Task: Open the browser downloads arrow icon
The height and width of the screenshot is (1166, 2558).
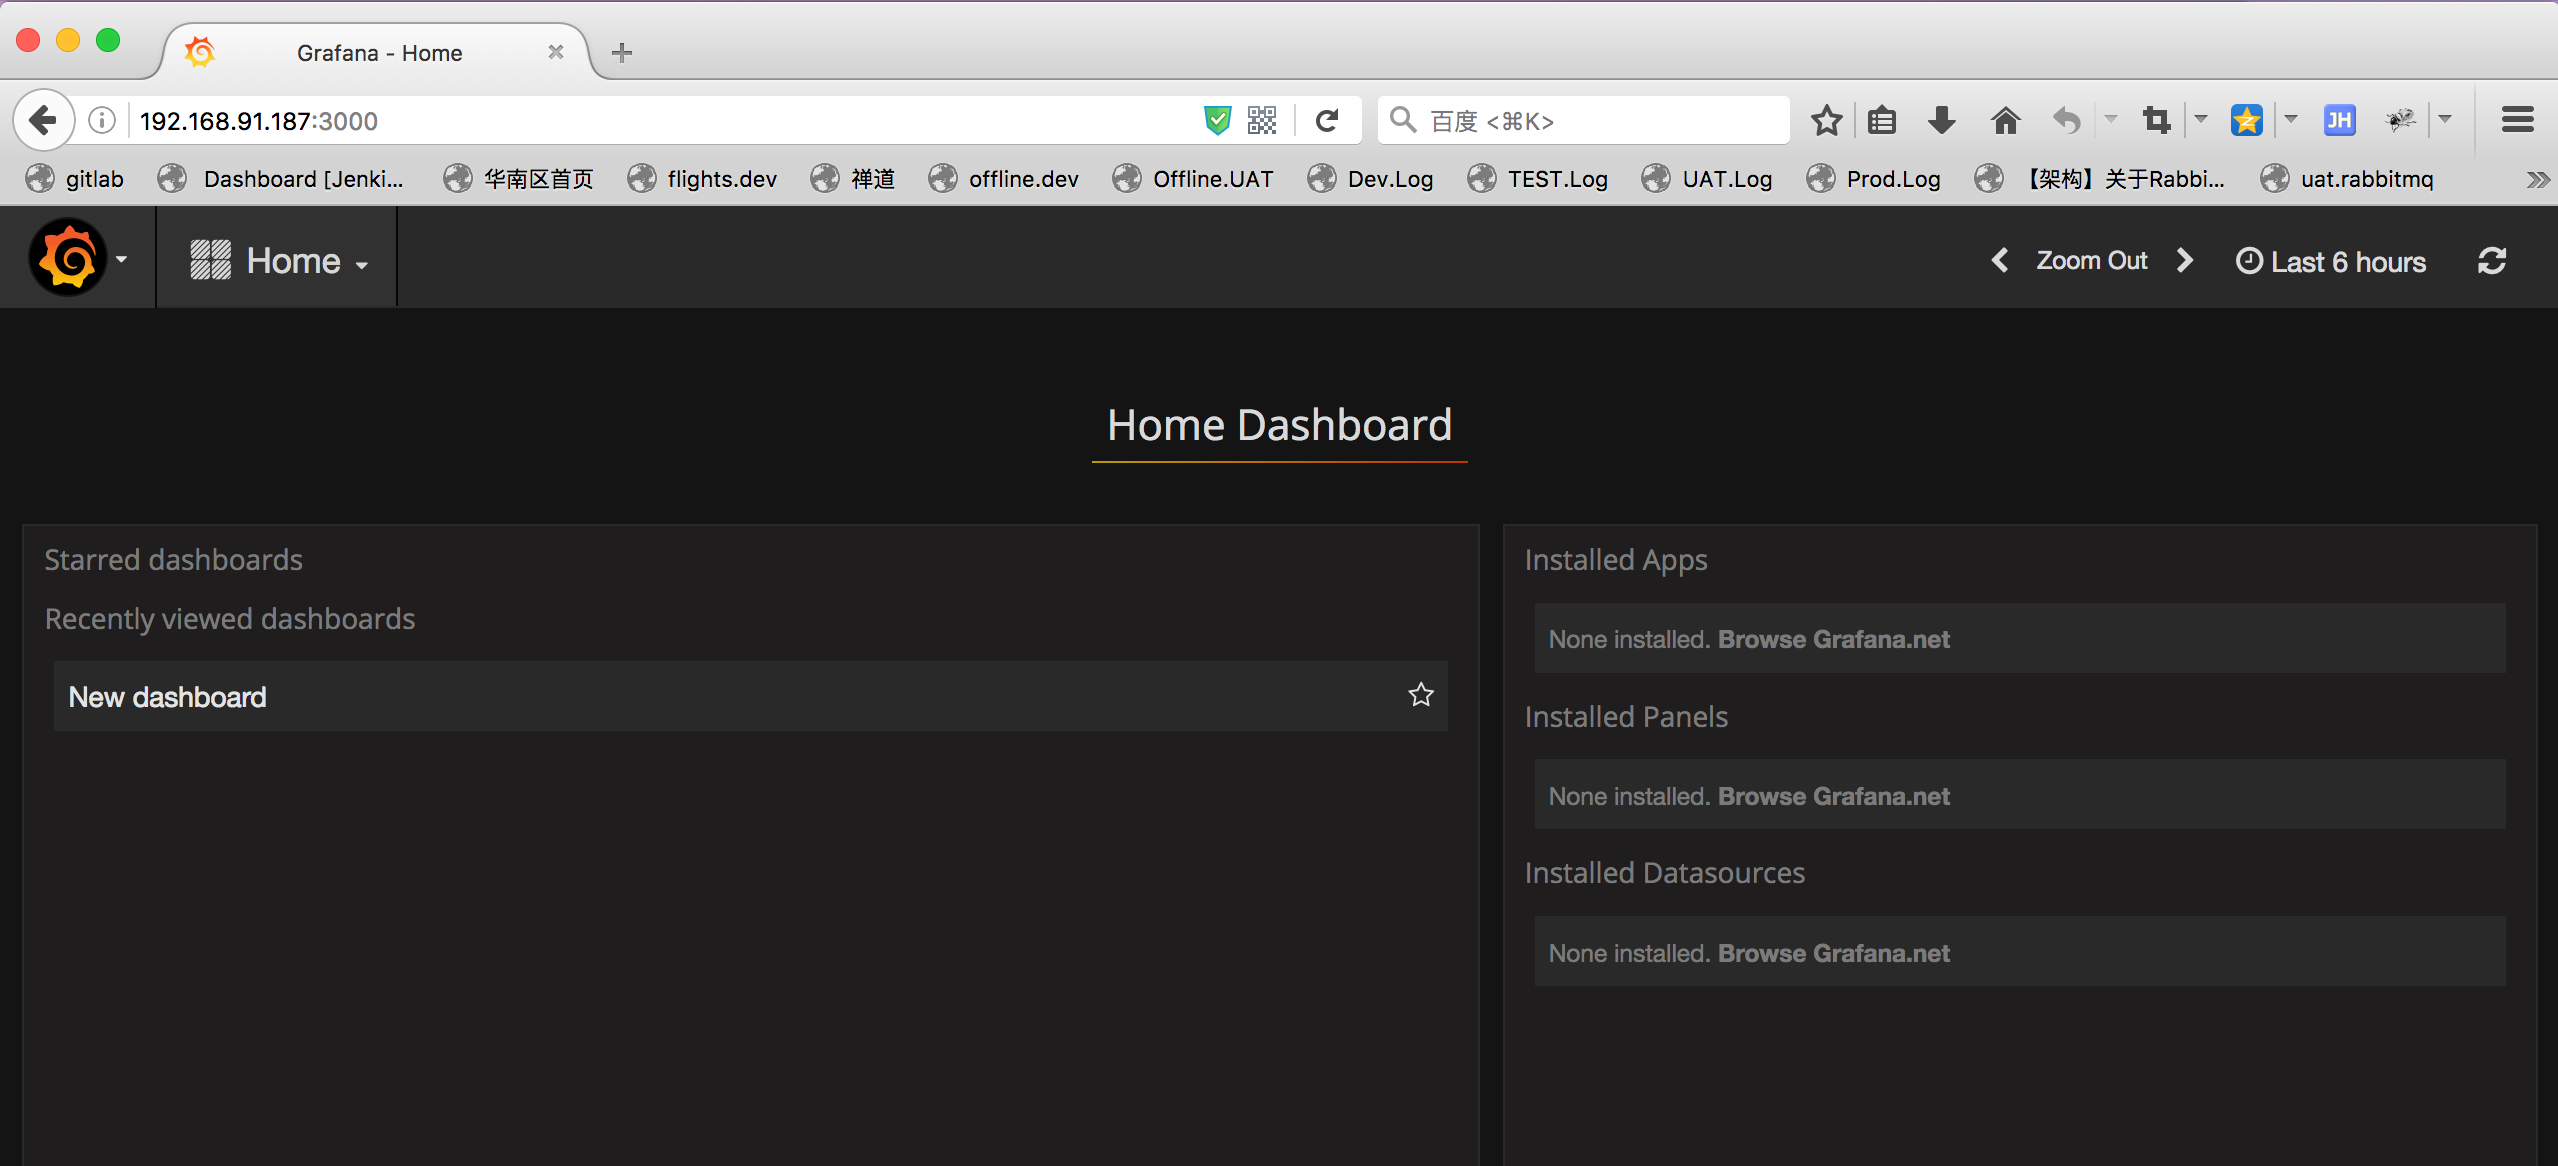Action: point(1941,121)
